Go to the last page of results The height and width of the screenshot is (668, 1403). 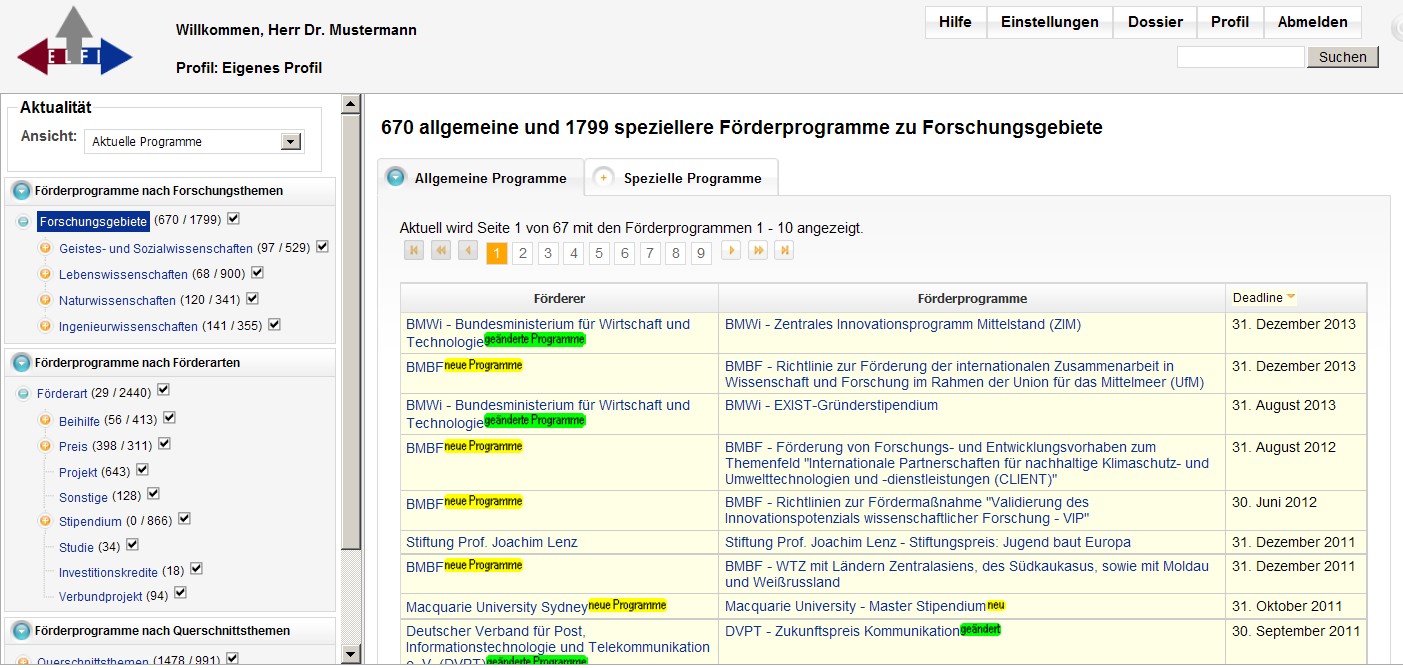[784, 250]
